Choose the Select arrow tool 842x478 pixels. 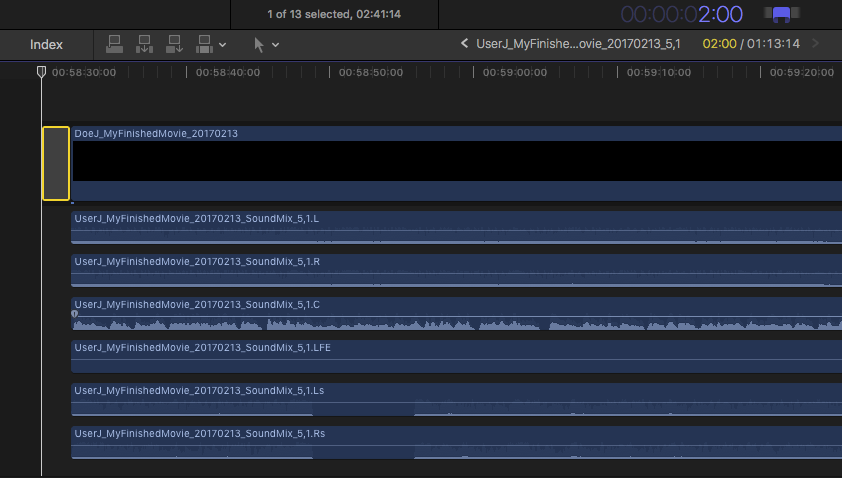click(x=259, y=45)
